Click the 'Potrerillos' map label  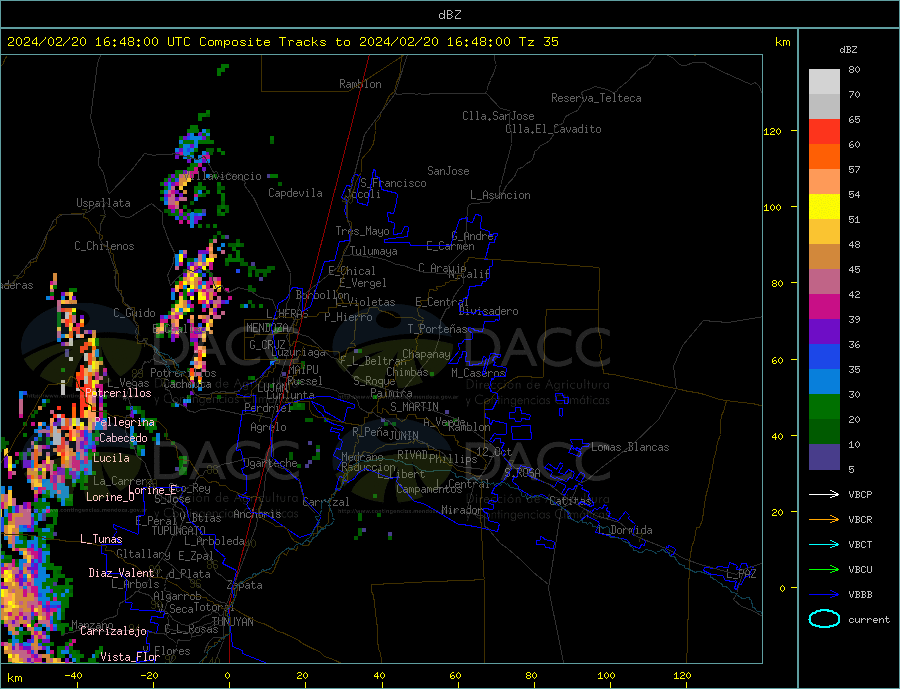[x=118, y=393]
